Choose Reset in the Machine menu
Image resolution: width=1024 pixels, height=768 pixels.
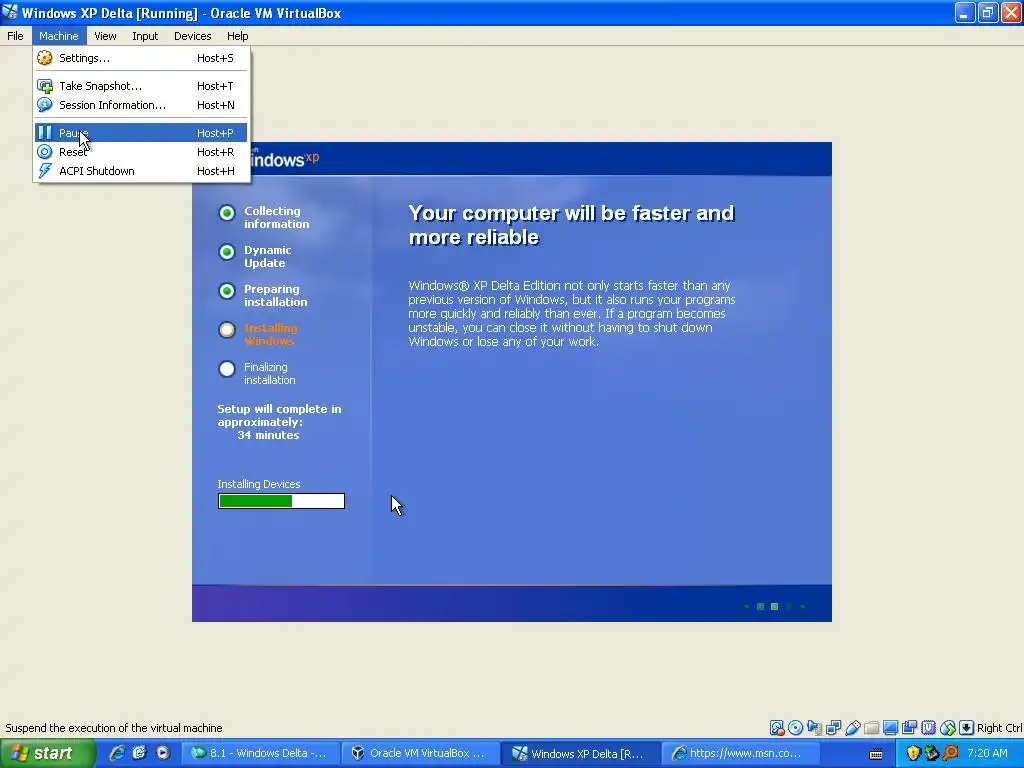pyautogui.click(x=140, y=152)
